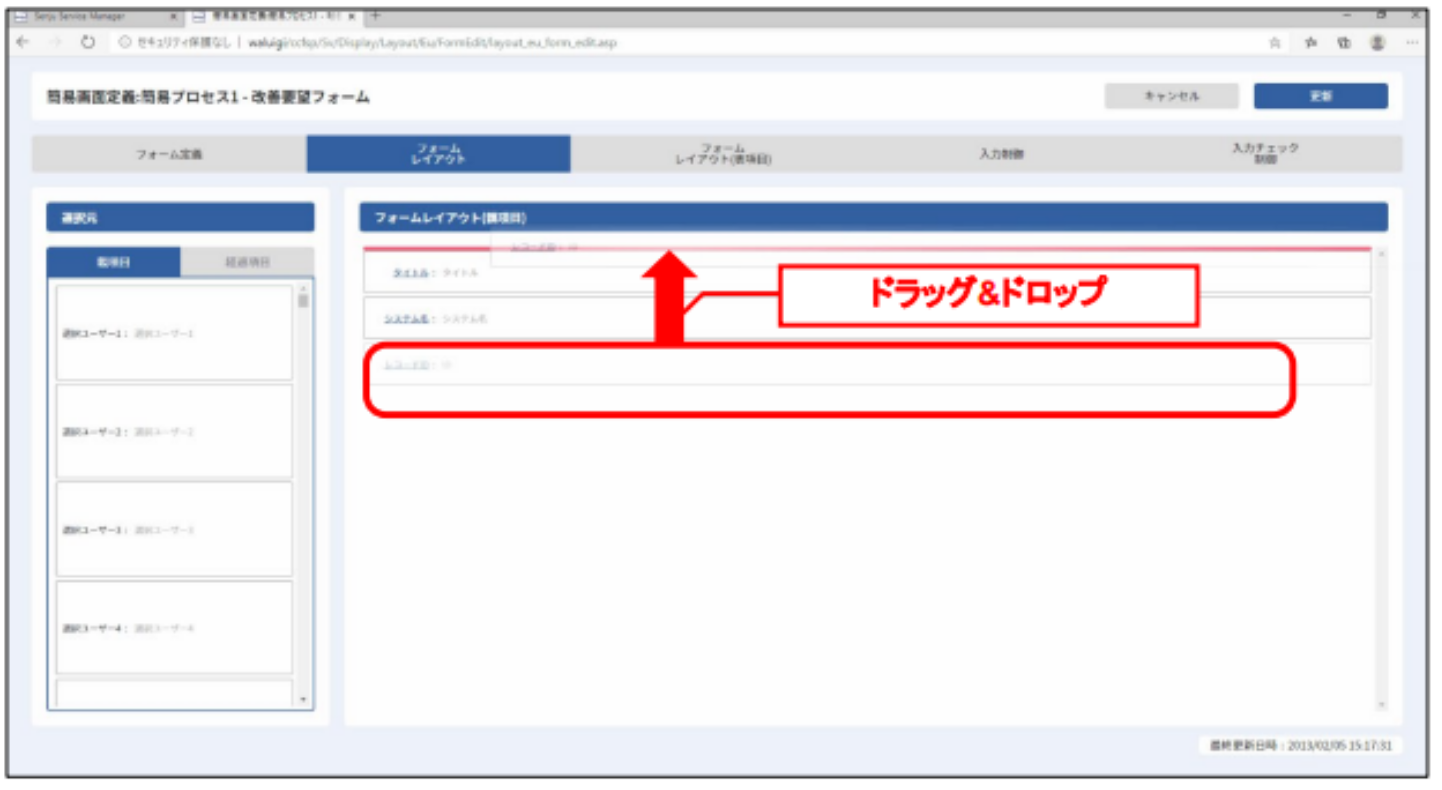This screenshot has height=790, width=1442.
Task: Close the Senju Service Manager browser tab
Action: click(173, 17)
